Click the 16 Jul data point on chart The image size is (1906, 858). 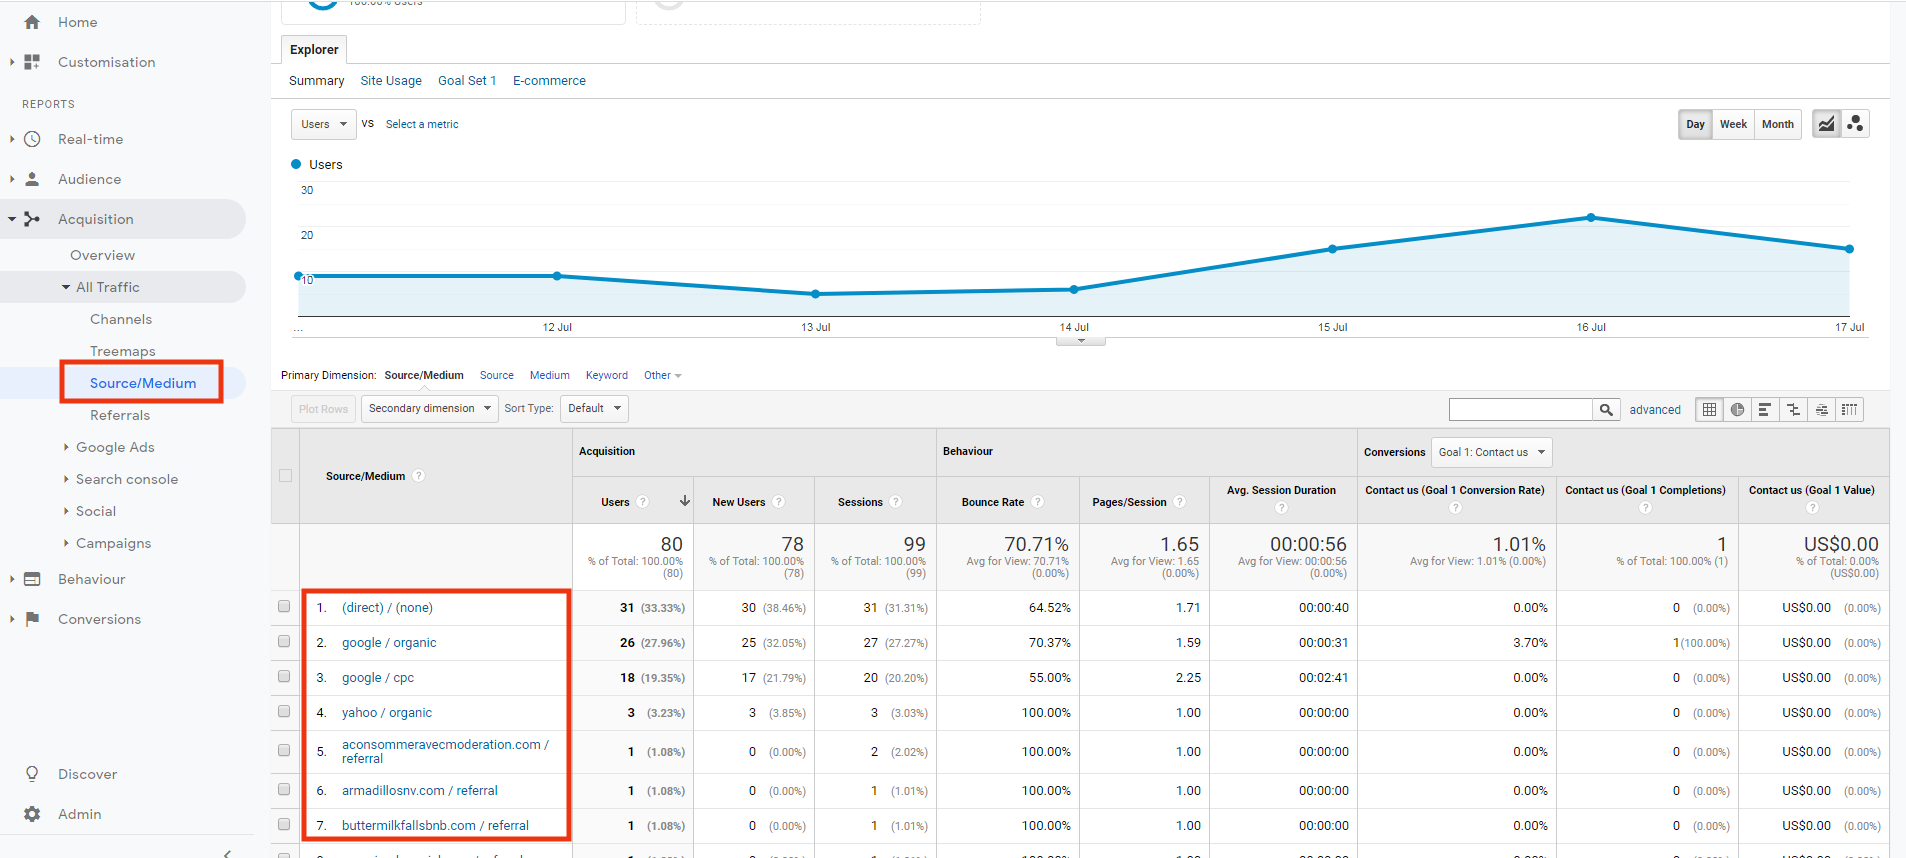tap(1591, 217)
